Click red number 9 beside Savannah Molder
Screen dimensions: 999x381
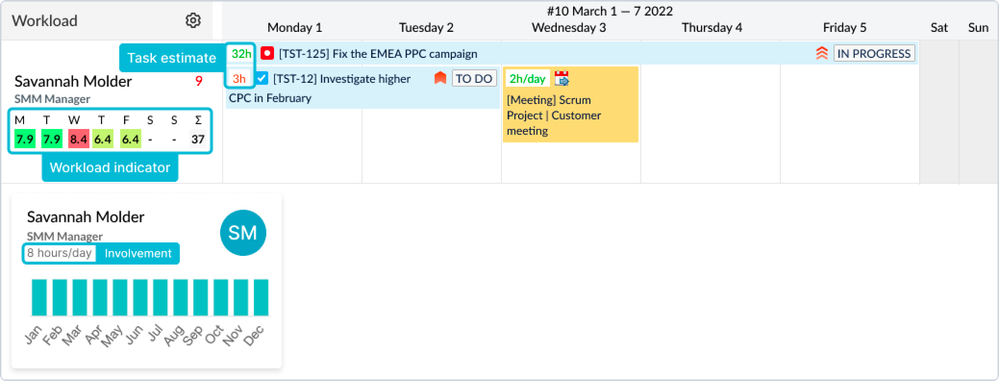tap(199, 82)
